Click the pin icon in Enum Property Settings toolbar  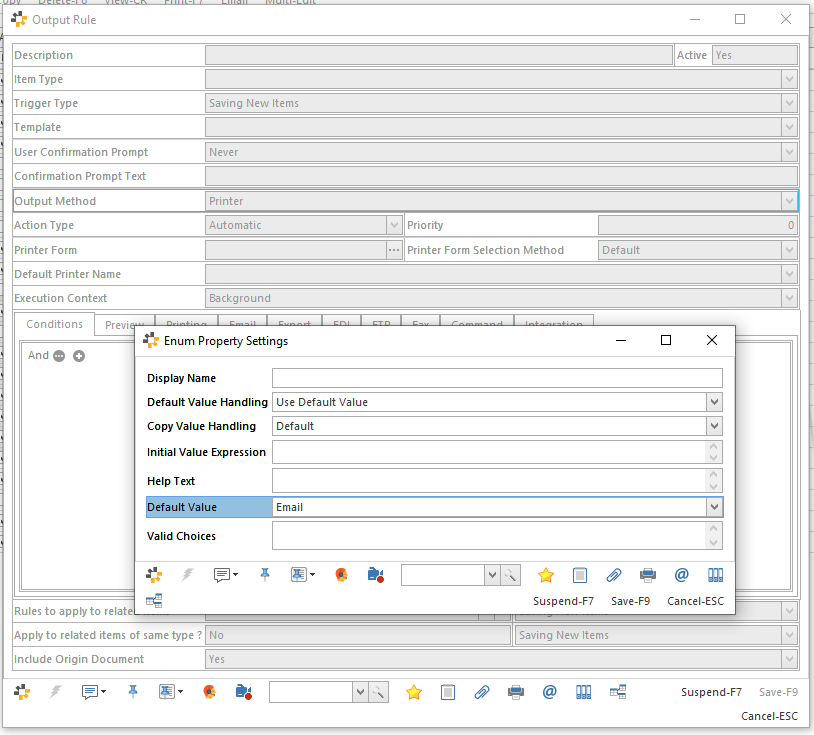265,574
